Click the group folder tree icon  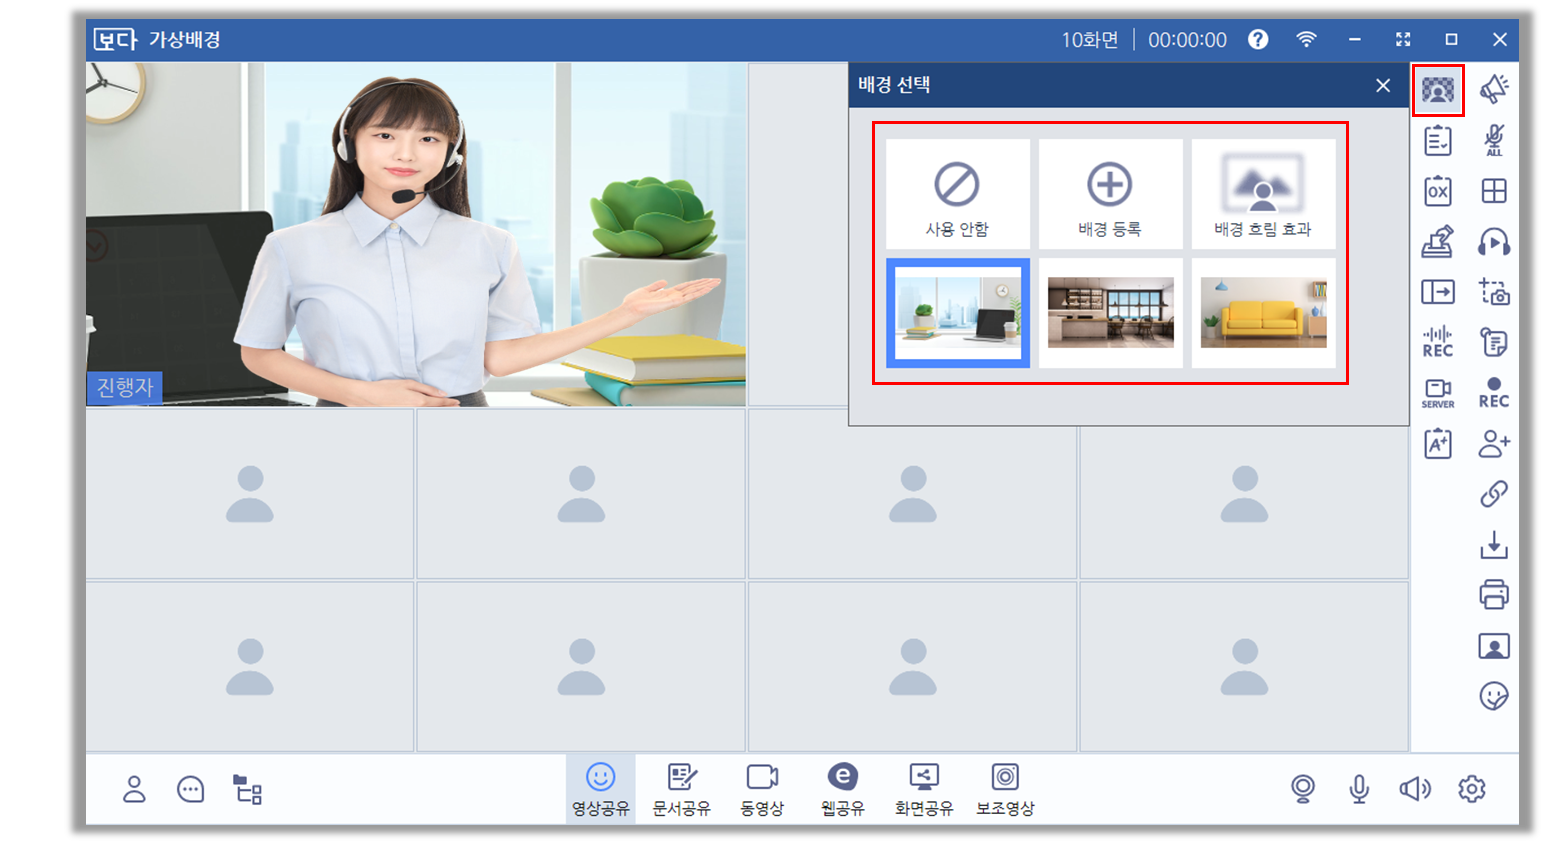coord(247,789)
